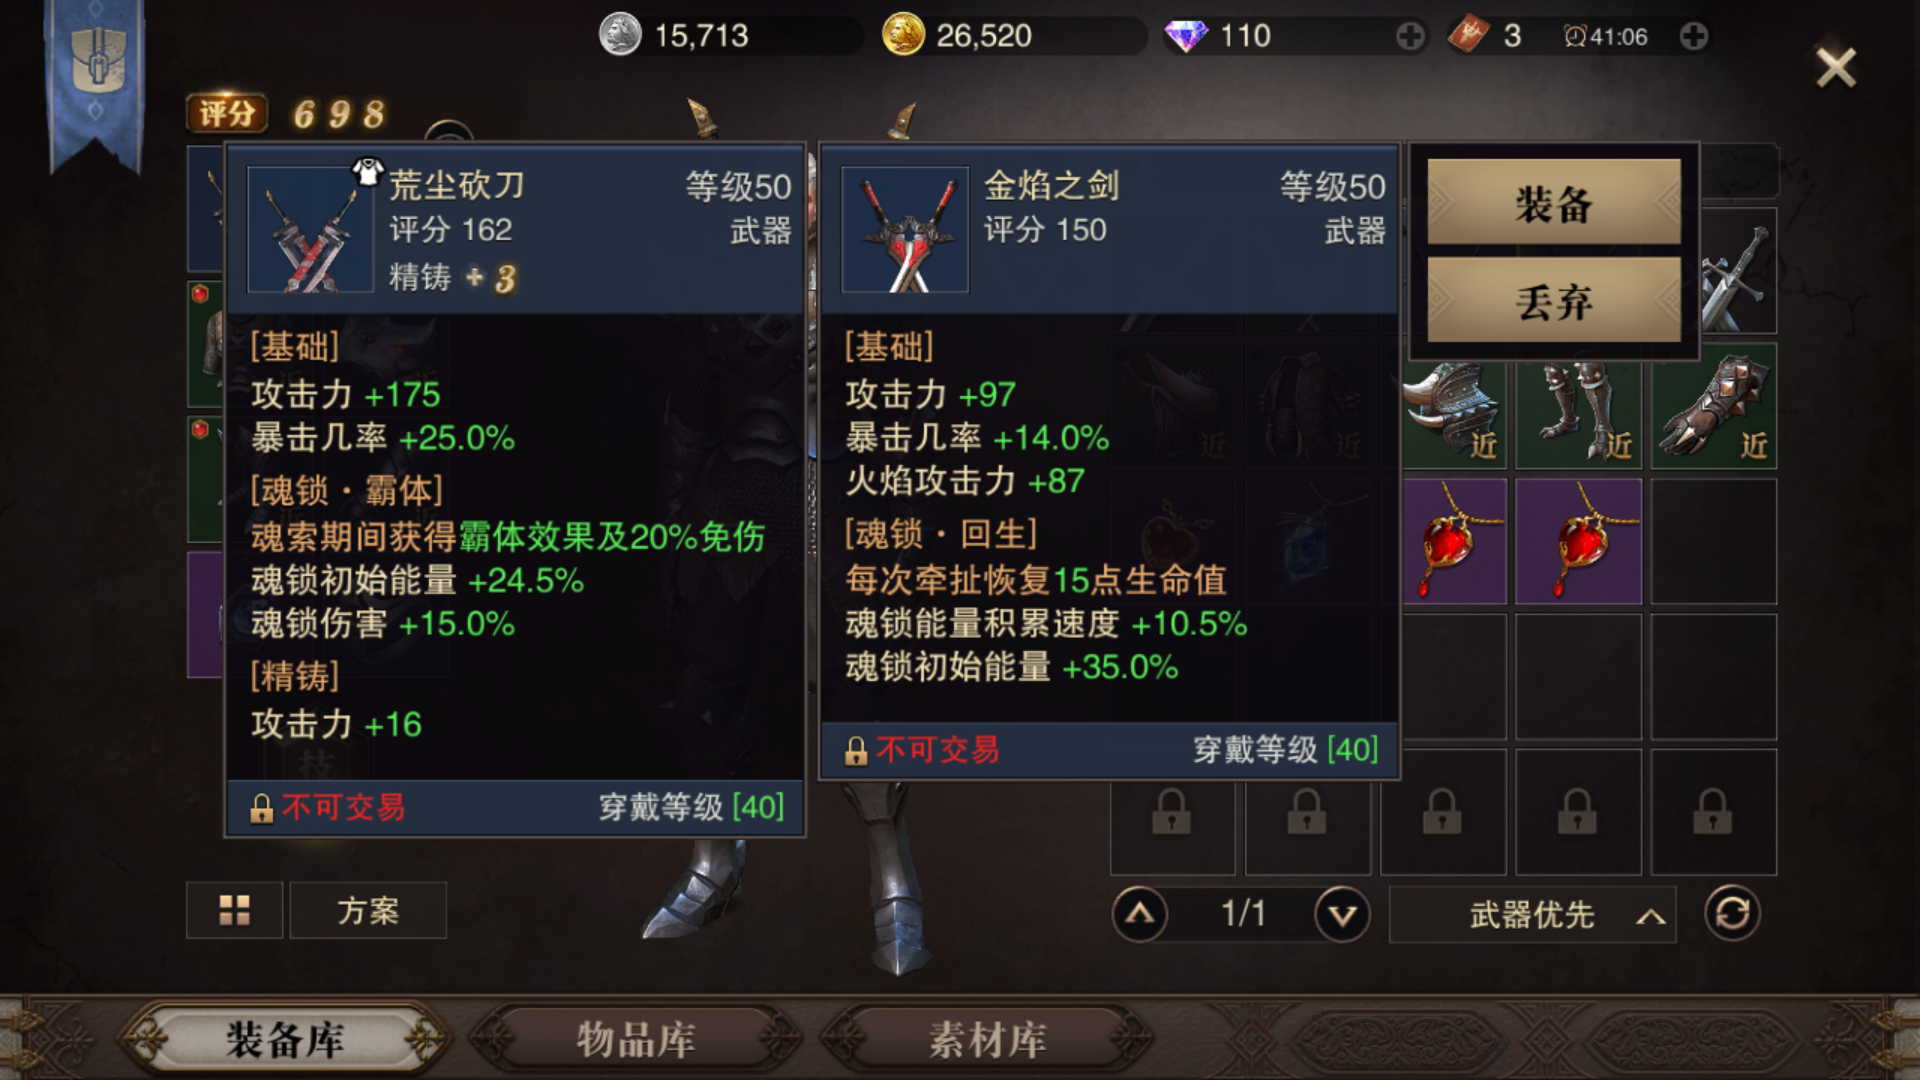The height and width of the screenshot is (1080, 1920).
Task: Go to the next inventory page arrow
Action: [x=1342, y=914]
